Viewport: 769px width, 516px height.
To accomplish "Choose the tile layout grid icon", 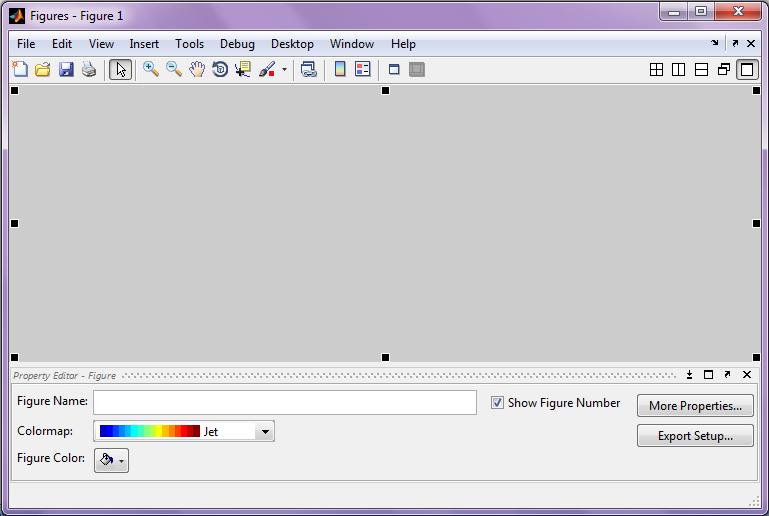I will coord(656,70).
